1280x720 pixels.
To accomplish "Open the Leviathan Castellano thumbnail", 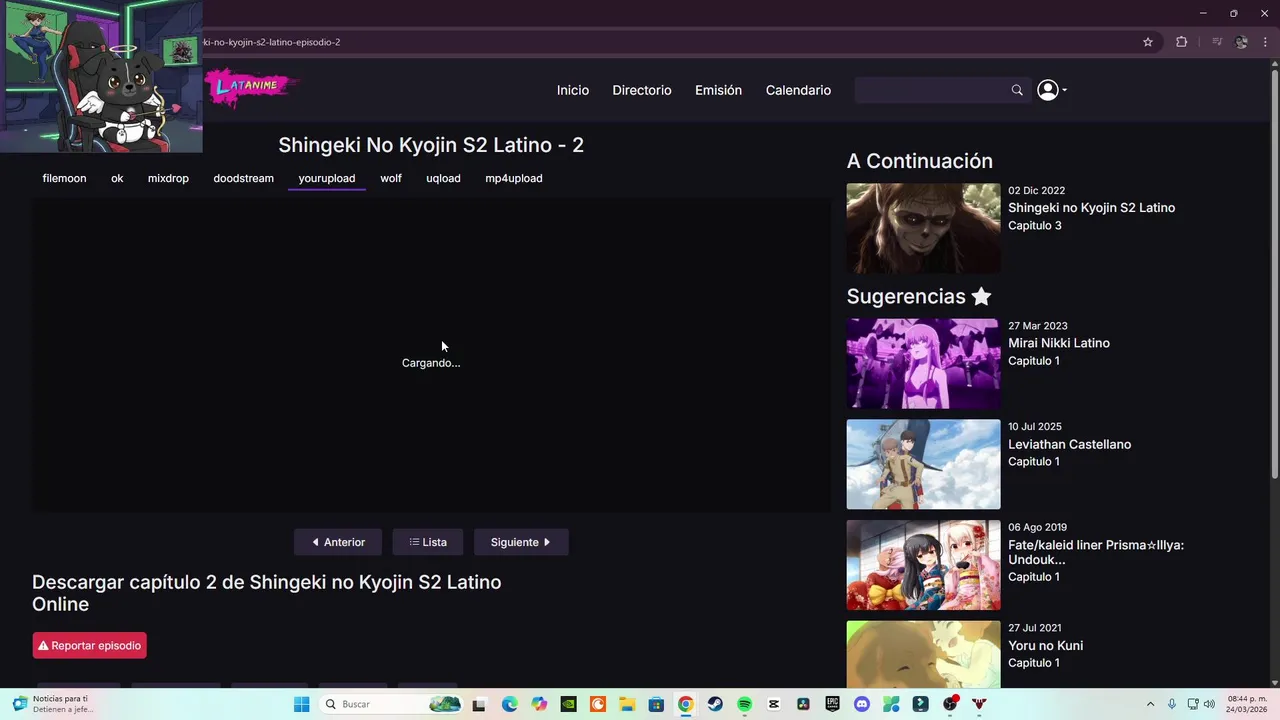I will point(923,464).
